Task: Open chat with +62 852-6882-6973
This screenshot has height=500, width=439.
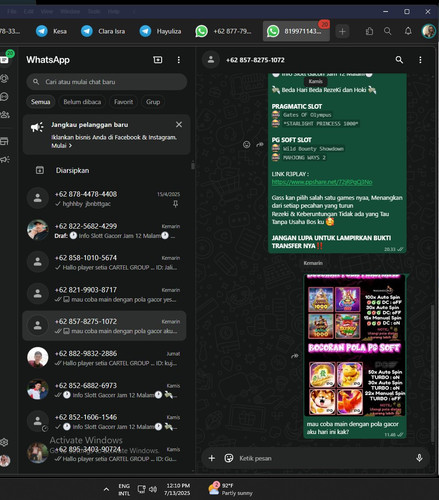Action: pos(104,390)
